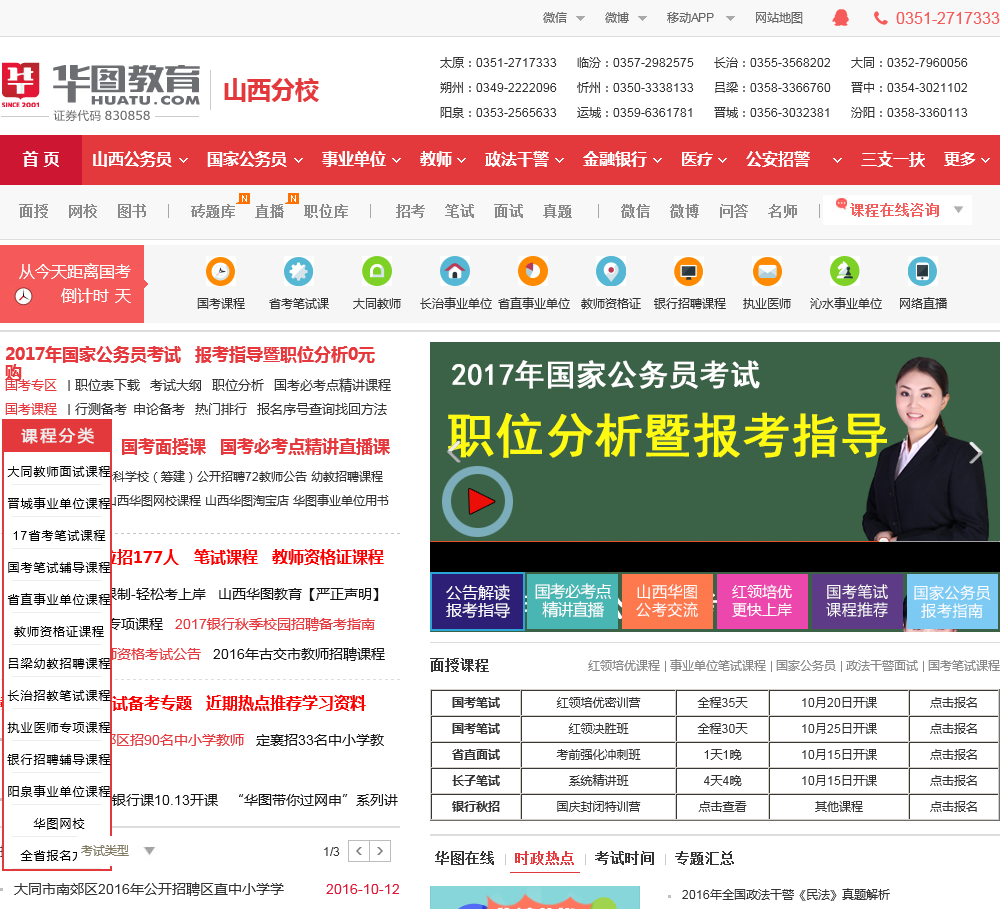The image size is (1000, 909).
Task: Open the 网络直播 tablet icon
Action: click(923, 272)
